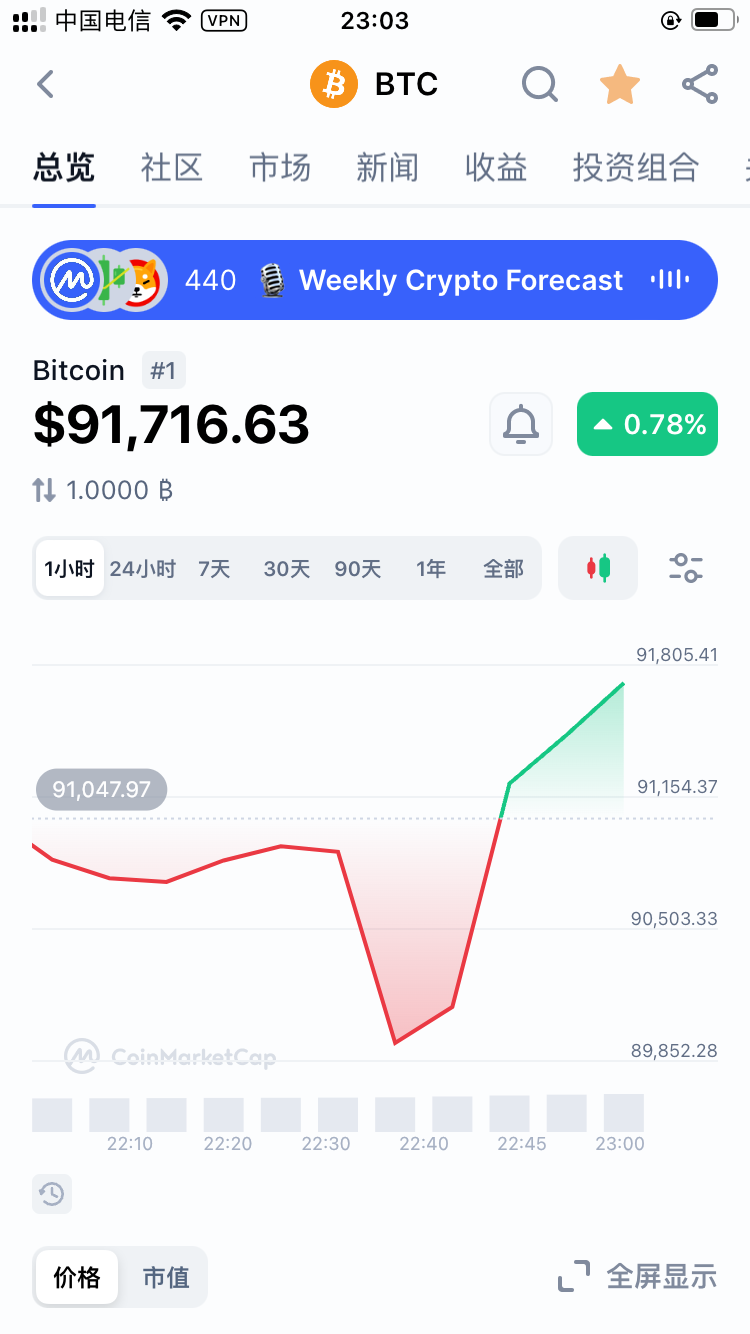Select the 24小时 time range
Screen dimensions: 750x1334
pyautogui.click(x=142, y=569)
